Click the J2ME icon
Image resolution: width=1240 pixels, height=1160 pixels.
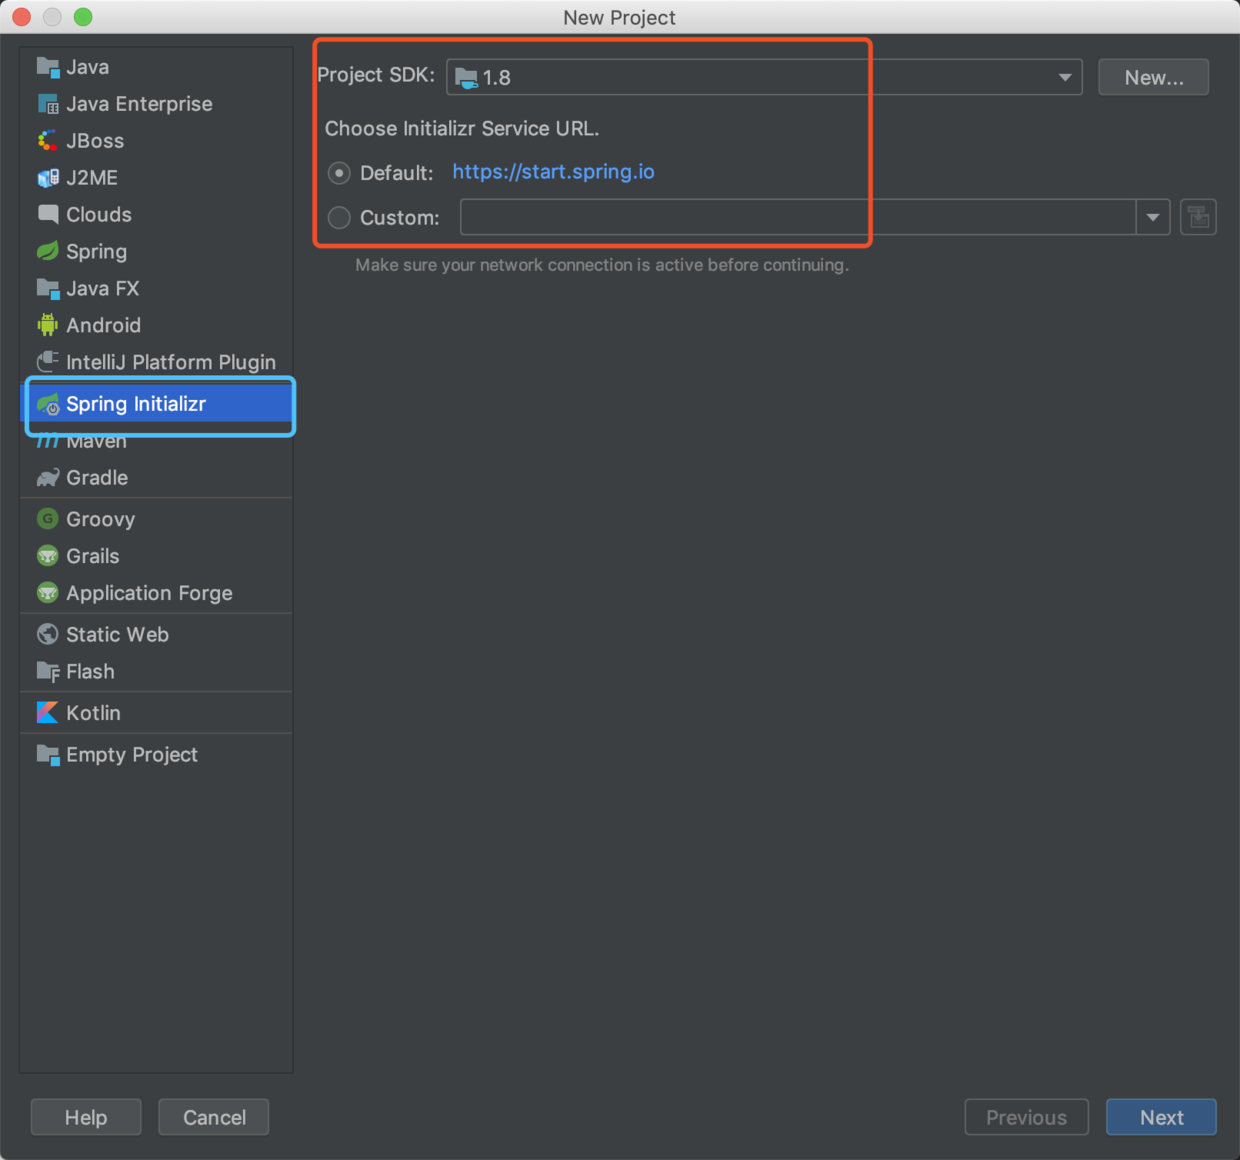(47, 178)
